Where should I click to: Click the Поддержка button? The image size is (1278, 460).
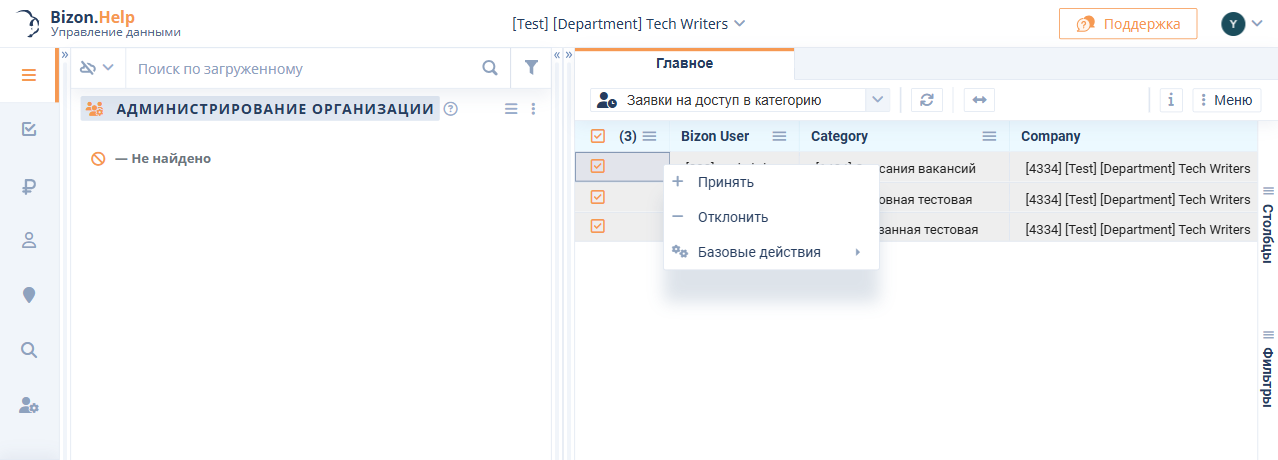click(x=1127, y=23)
